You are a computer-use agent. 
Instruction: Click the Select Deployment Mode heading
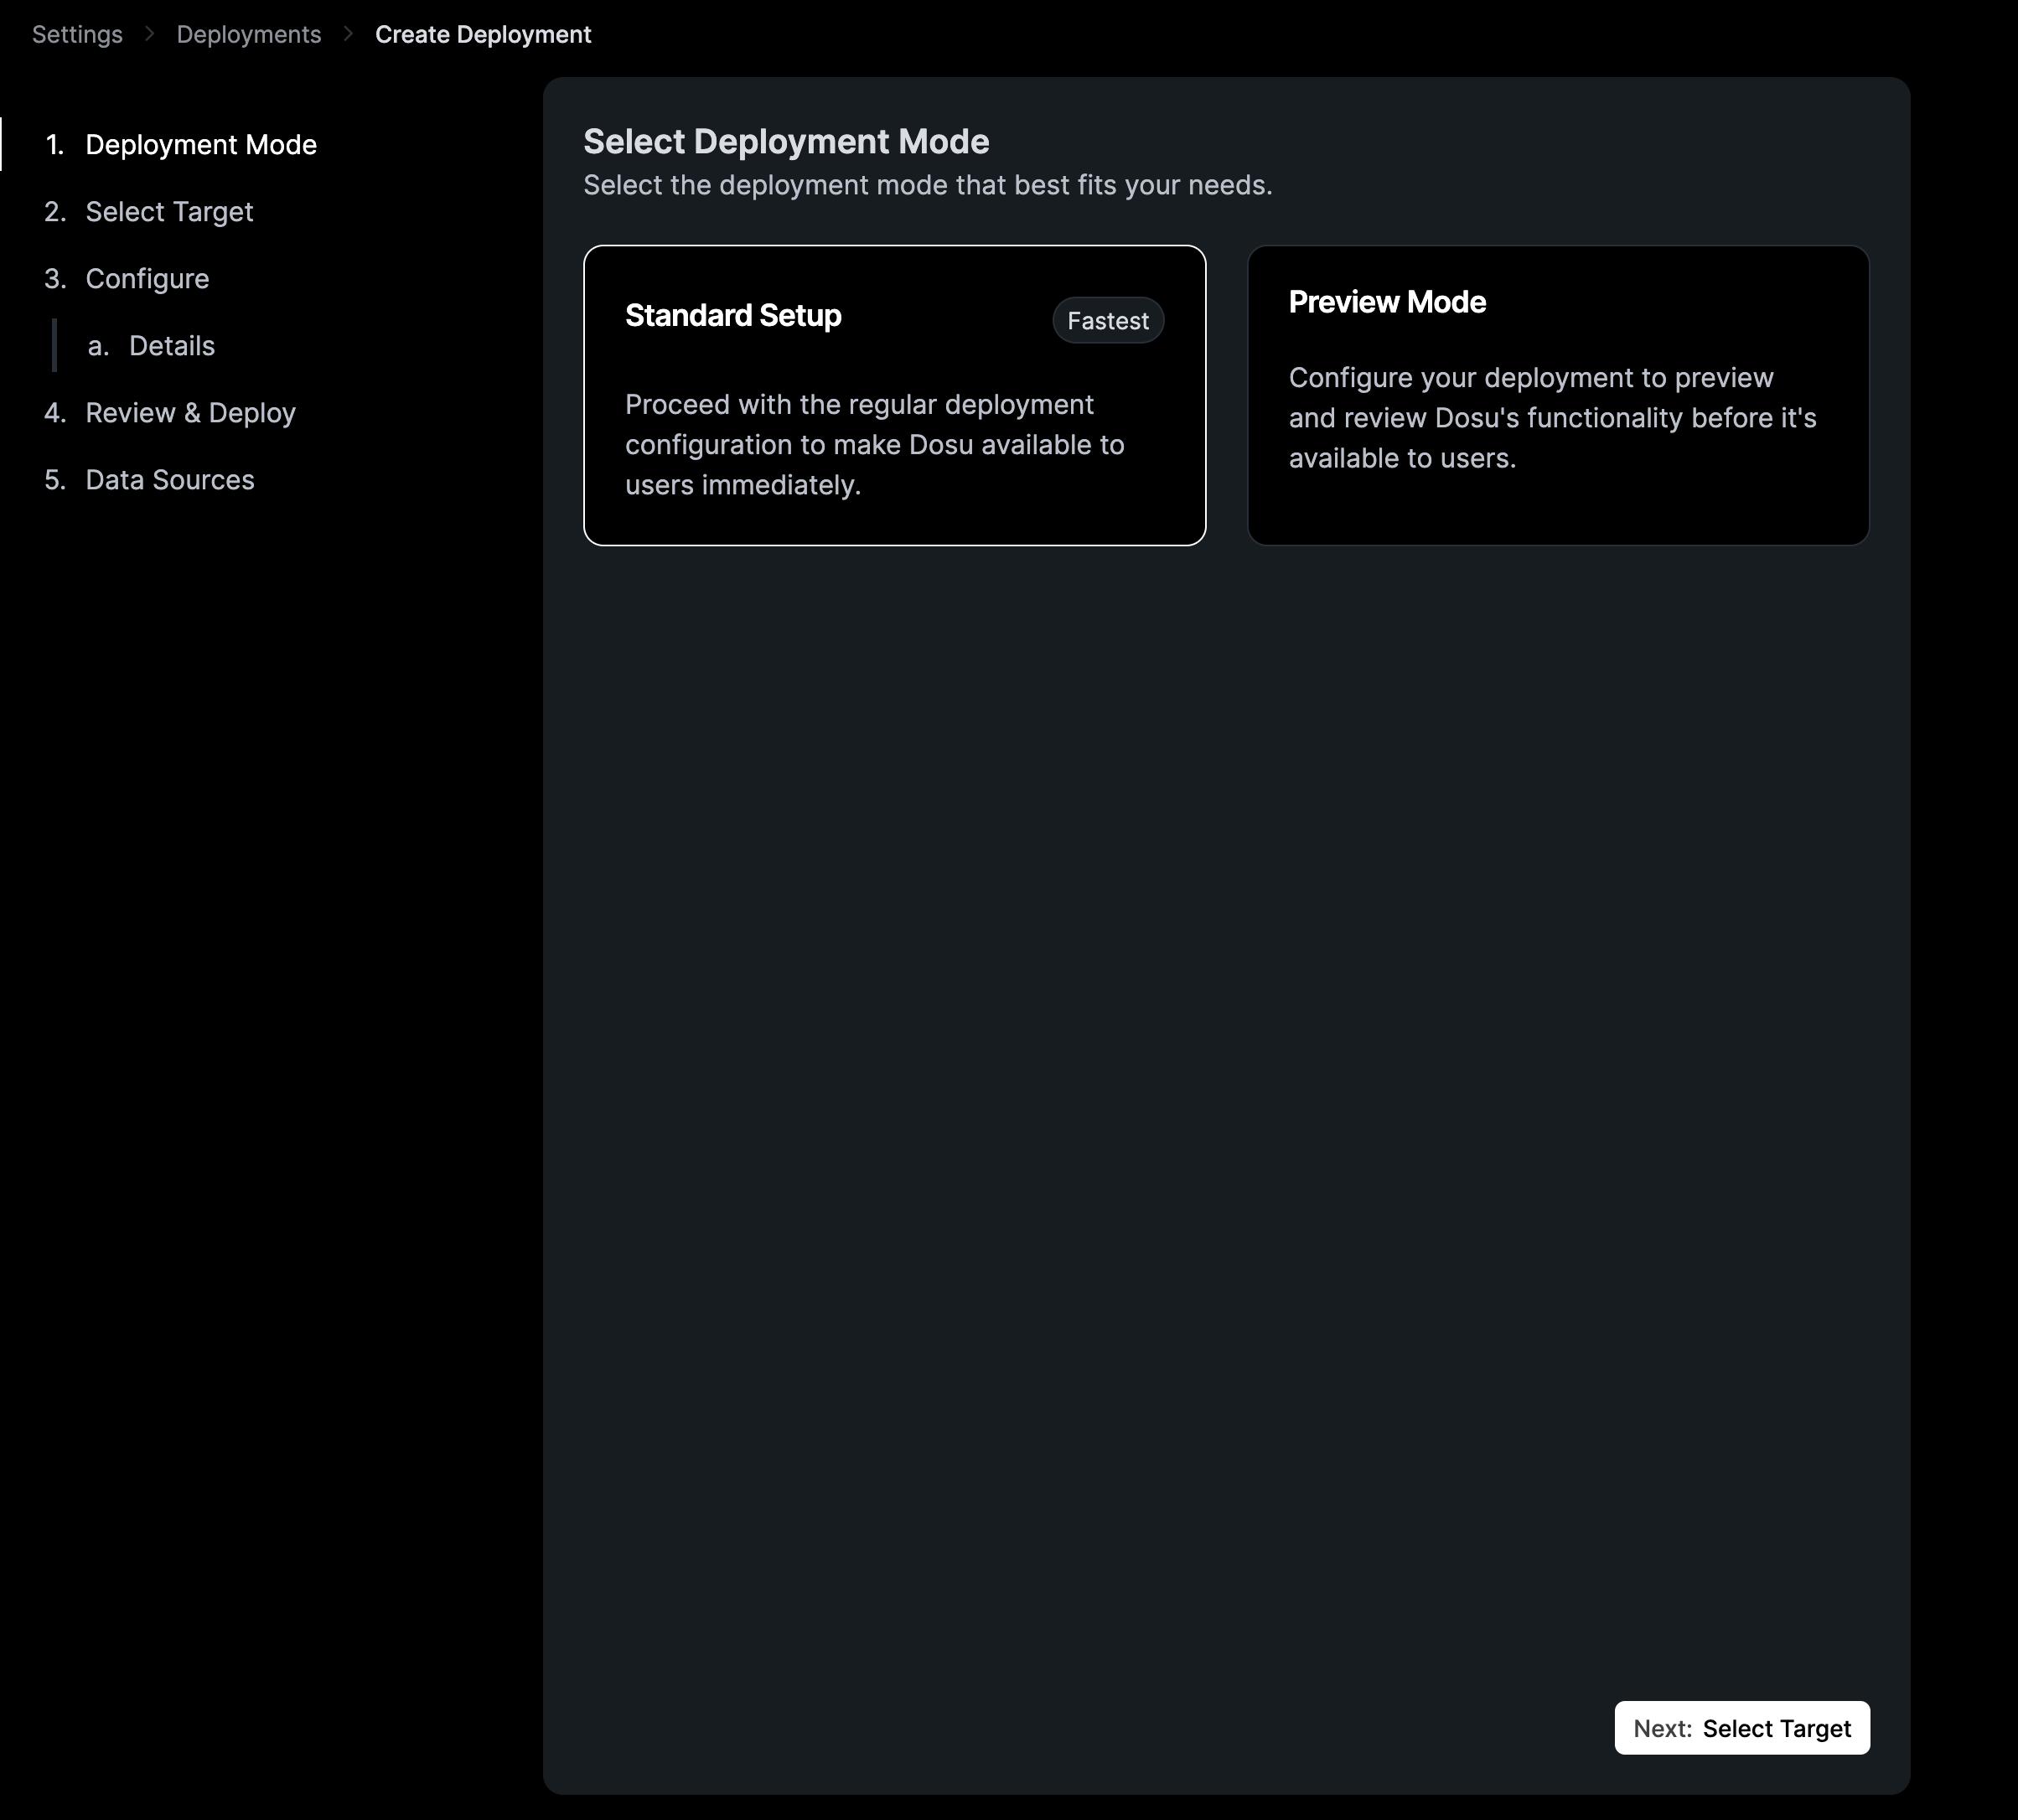click(x=786, y=142)
